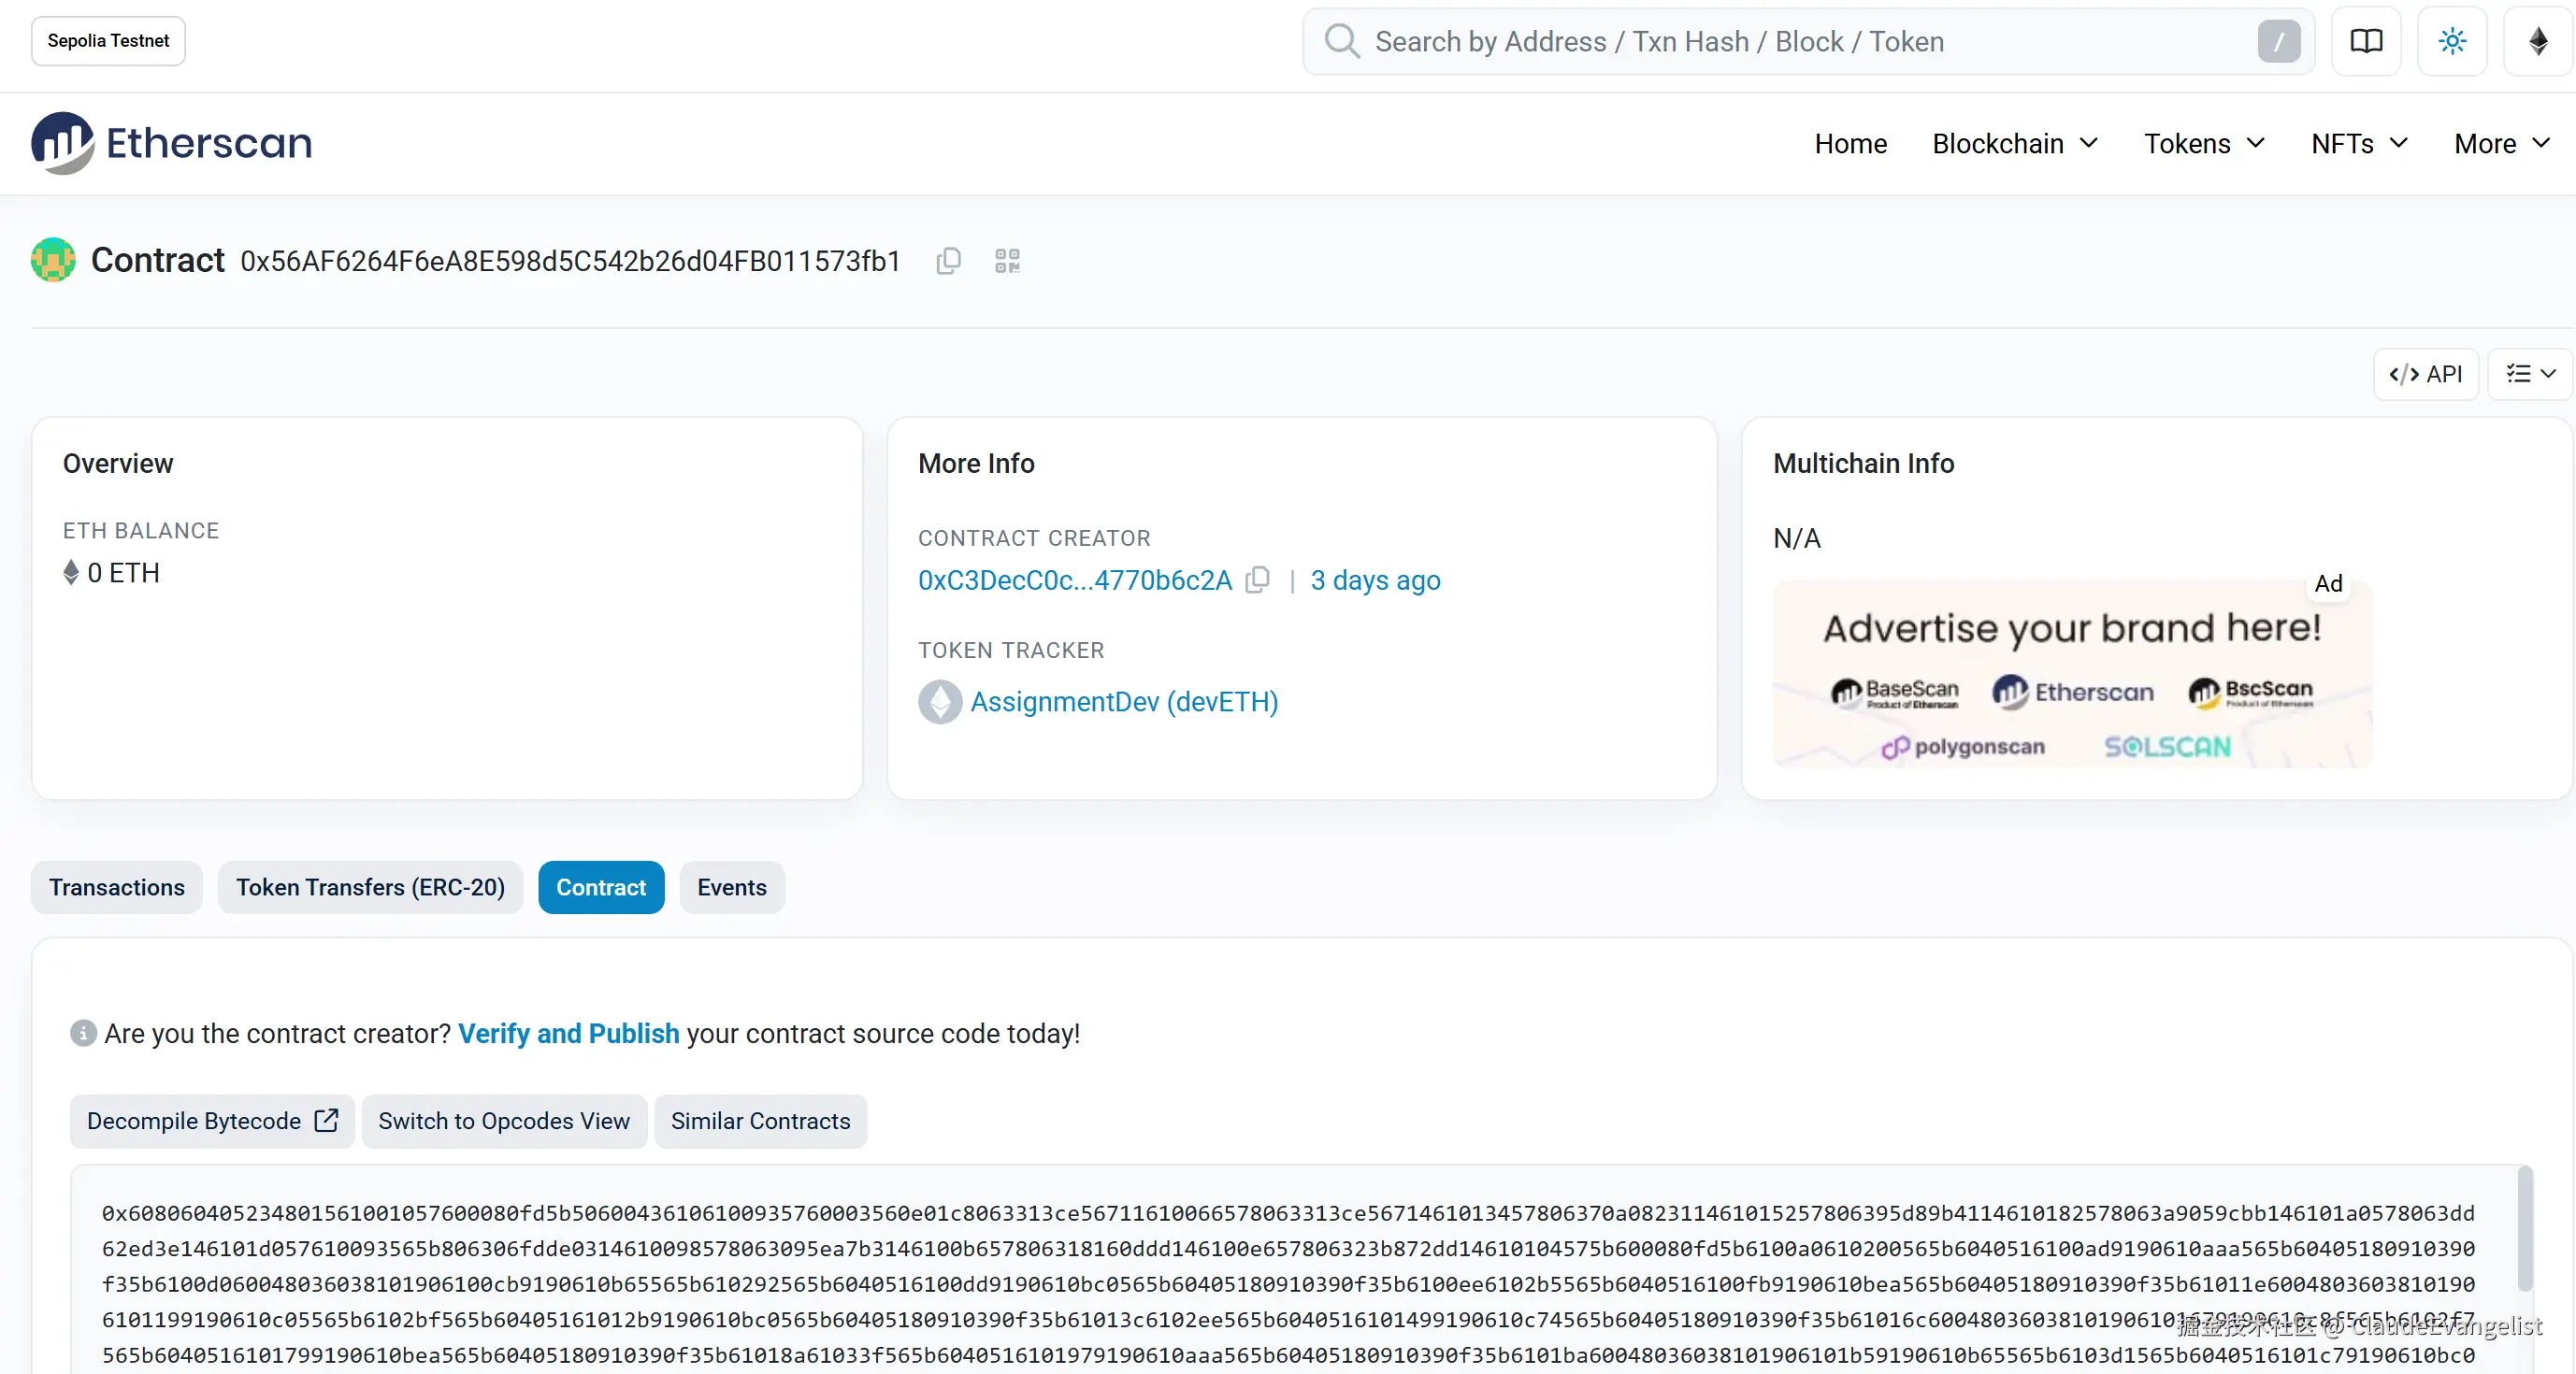
Task: Click the Decompile Bytecode button
Action: (212, 1121)
